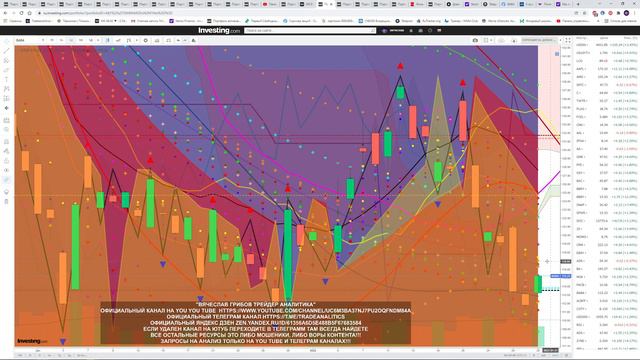Click the undo arrow in chart toolbar
Screen dimensions: 640x360
tap(178, 40)
